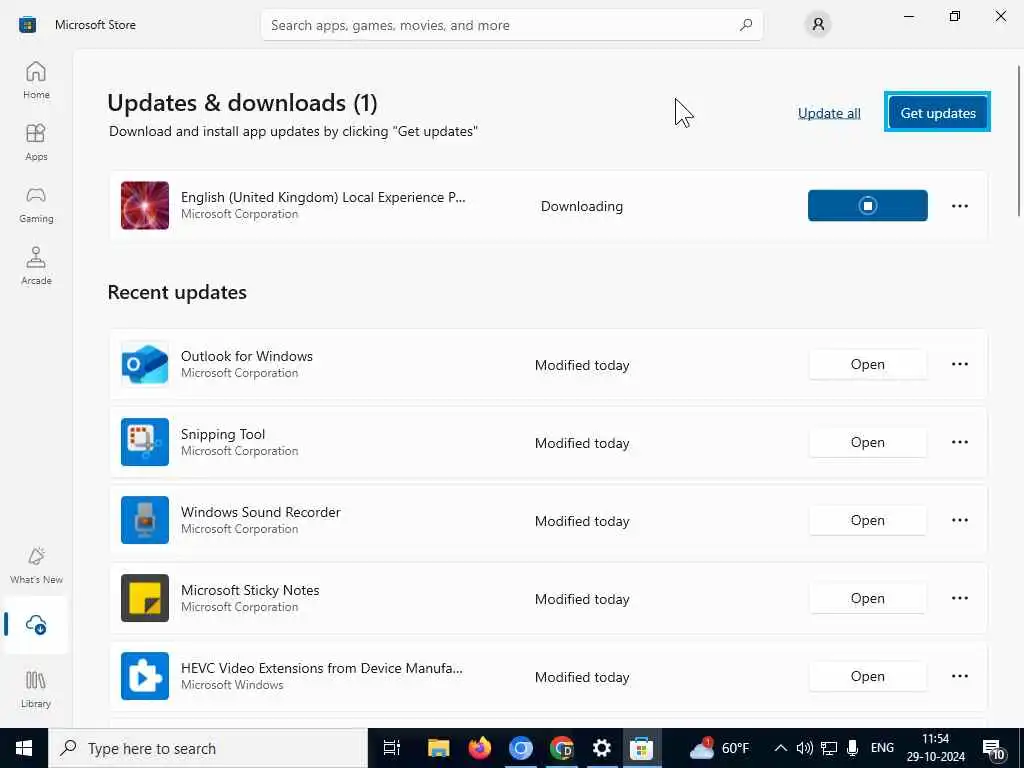Open more options for English Local Experience Pack
1024x768 pixels.
(959, 206)
